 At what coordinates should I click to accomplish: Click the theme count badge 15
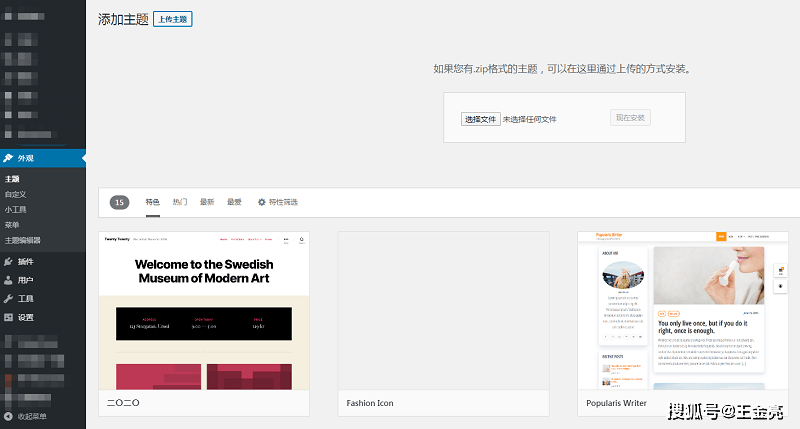pos(119,203)
